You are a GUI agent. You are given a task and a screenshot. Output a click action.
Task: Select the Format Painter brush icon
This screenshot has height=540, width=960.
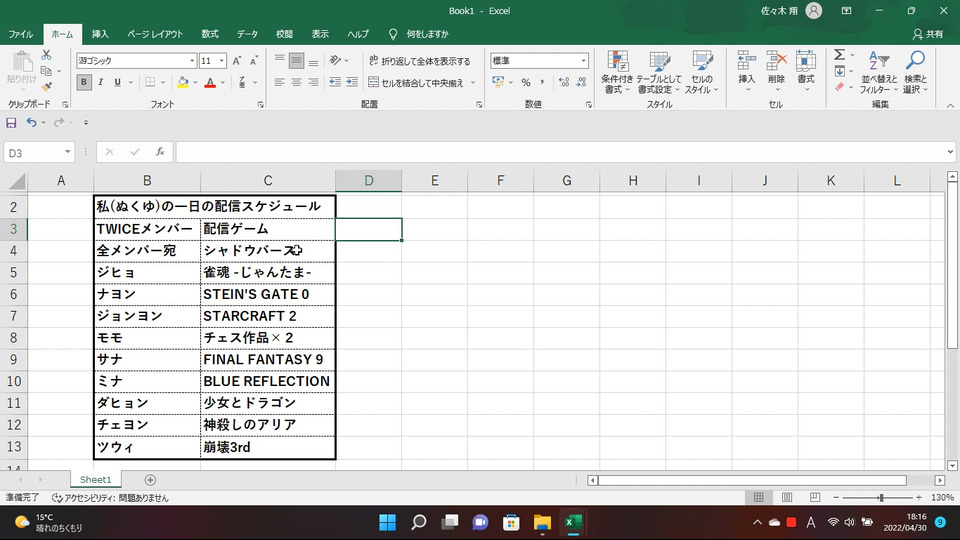(47, 87)
